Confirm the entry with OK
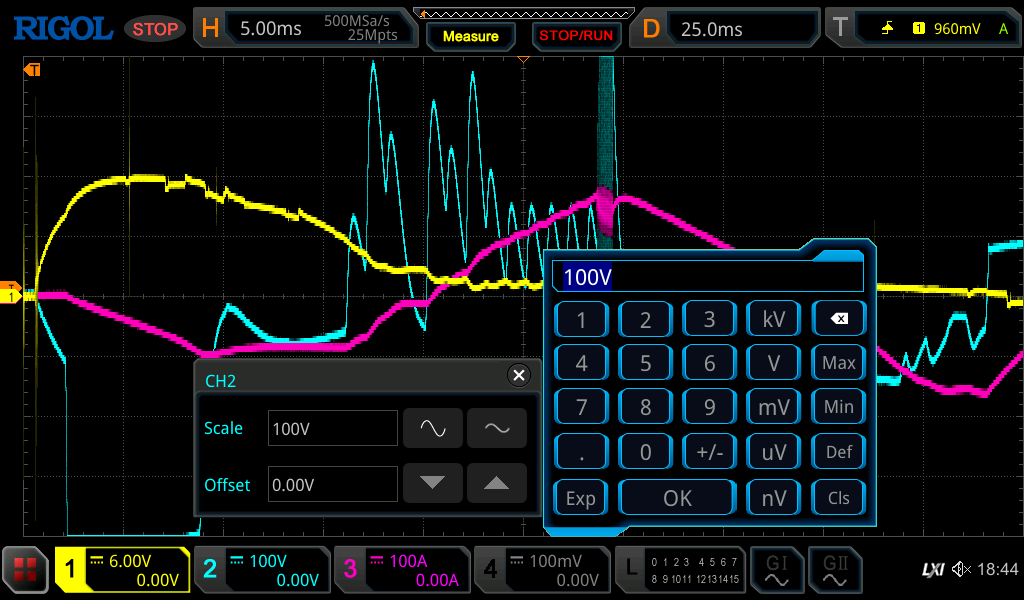 pos(677,497)
